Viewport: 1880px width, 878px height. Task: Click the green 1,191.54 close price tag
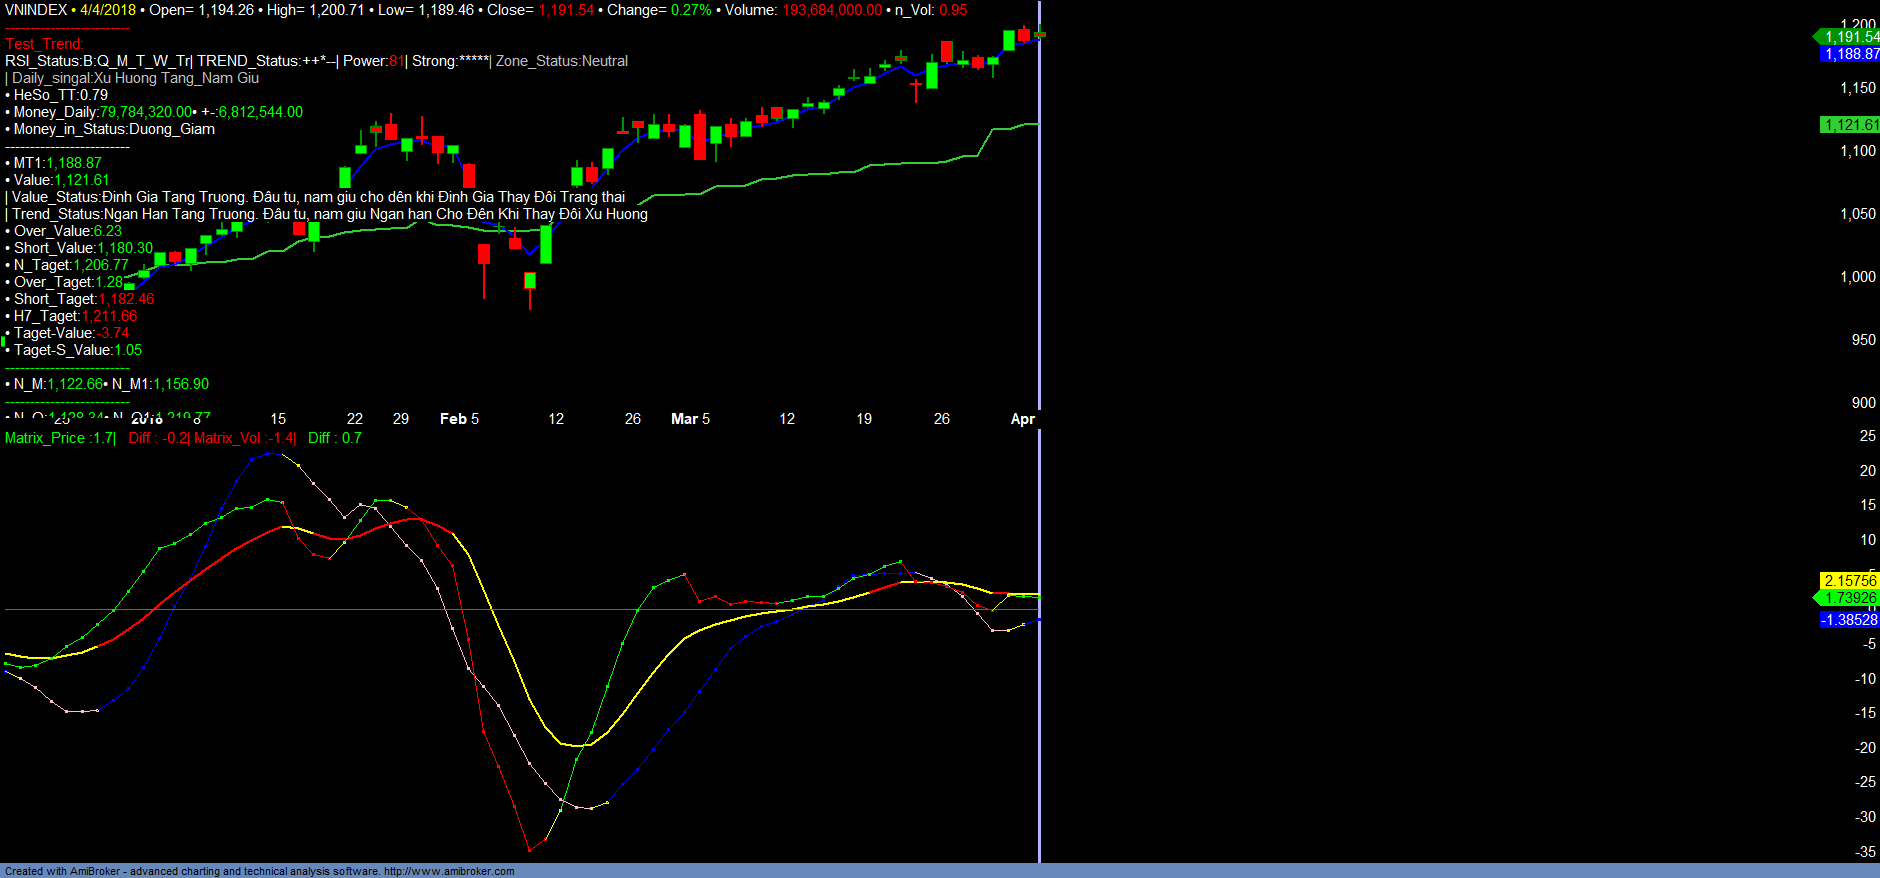[x=1850, y=37]
